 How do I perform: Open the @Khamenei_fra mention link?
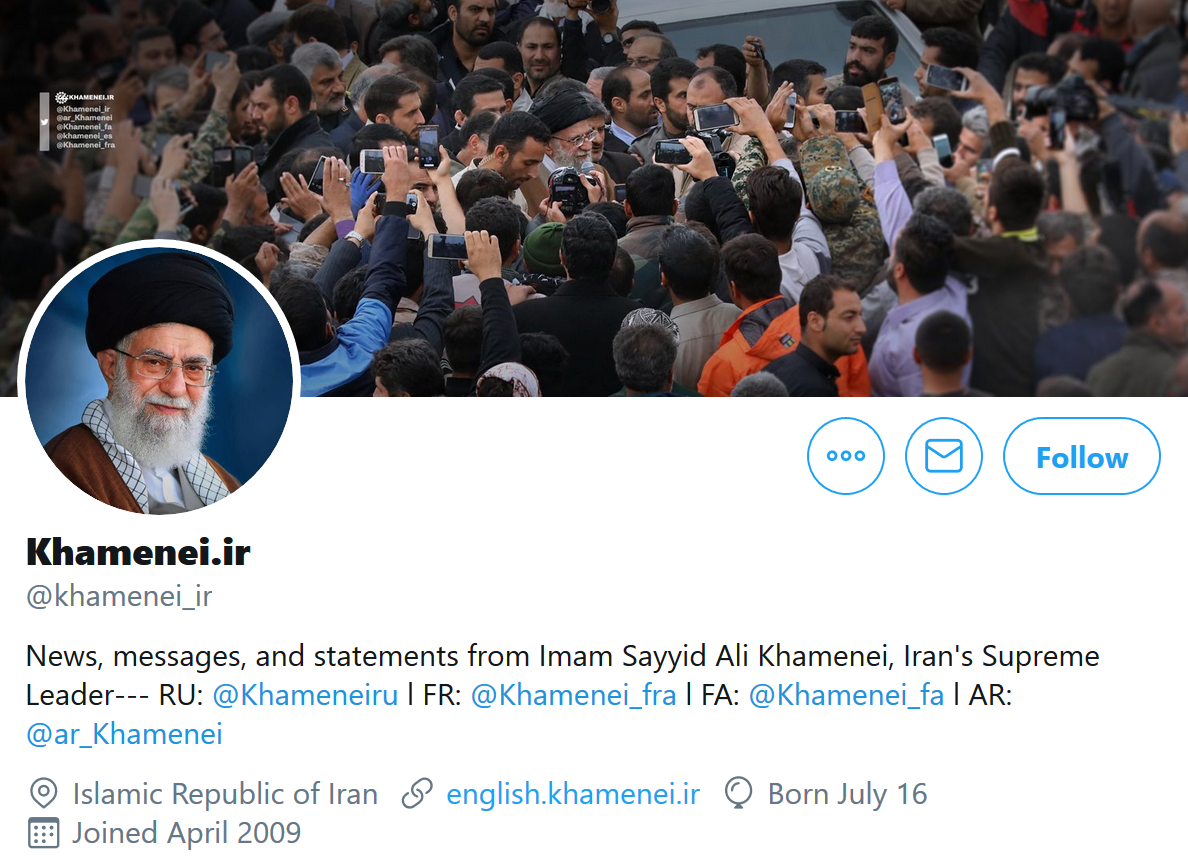click(x=574, y=695)
